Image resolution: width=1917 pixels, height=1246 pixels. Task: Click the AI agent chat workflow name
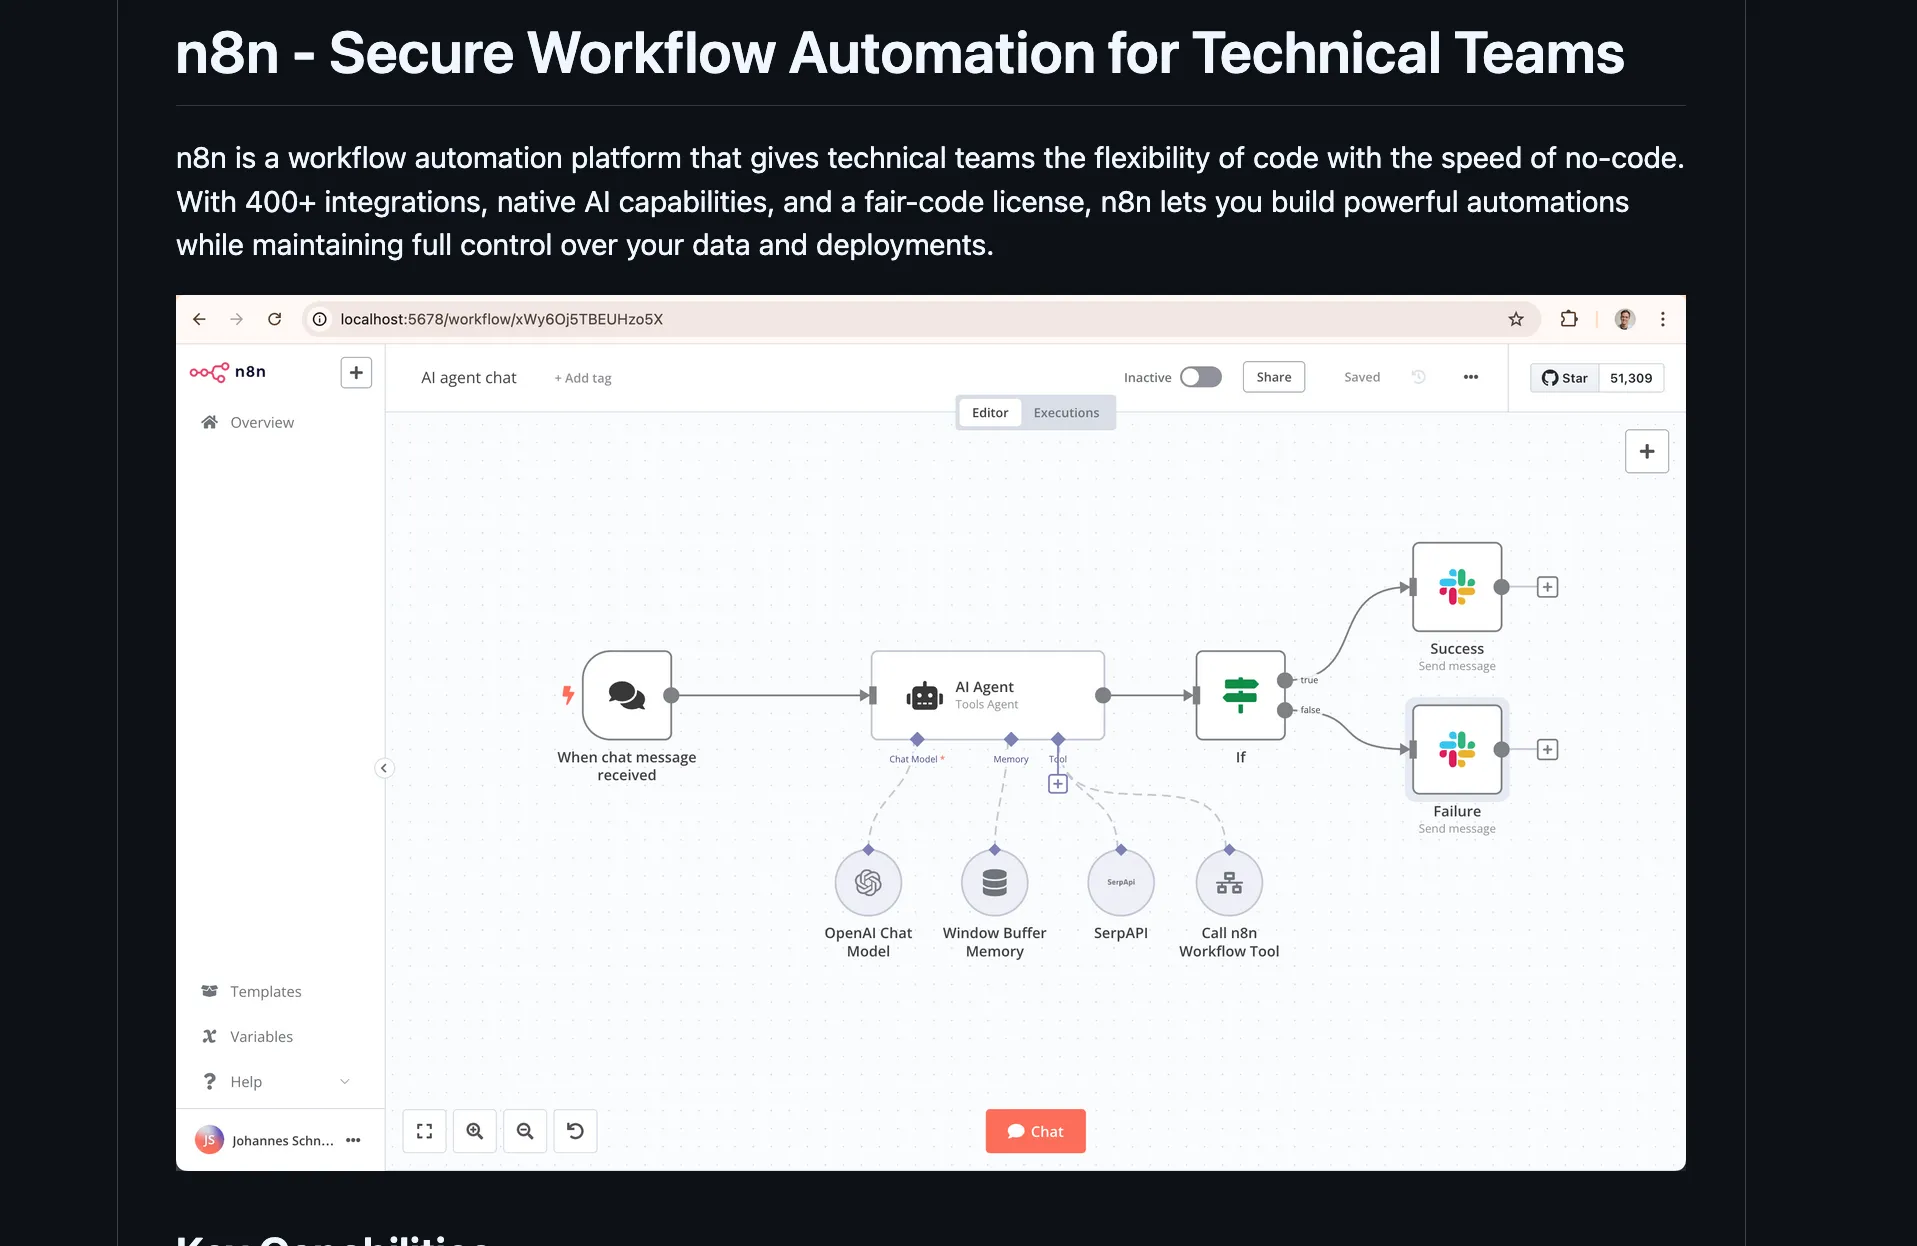tap(469, 377)
